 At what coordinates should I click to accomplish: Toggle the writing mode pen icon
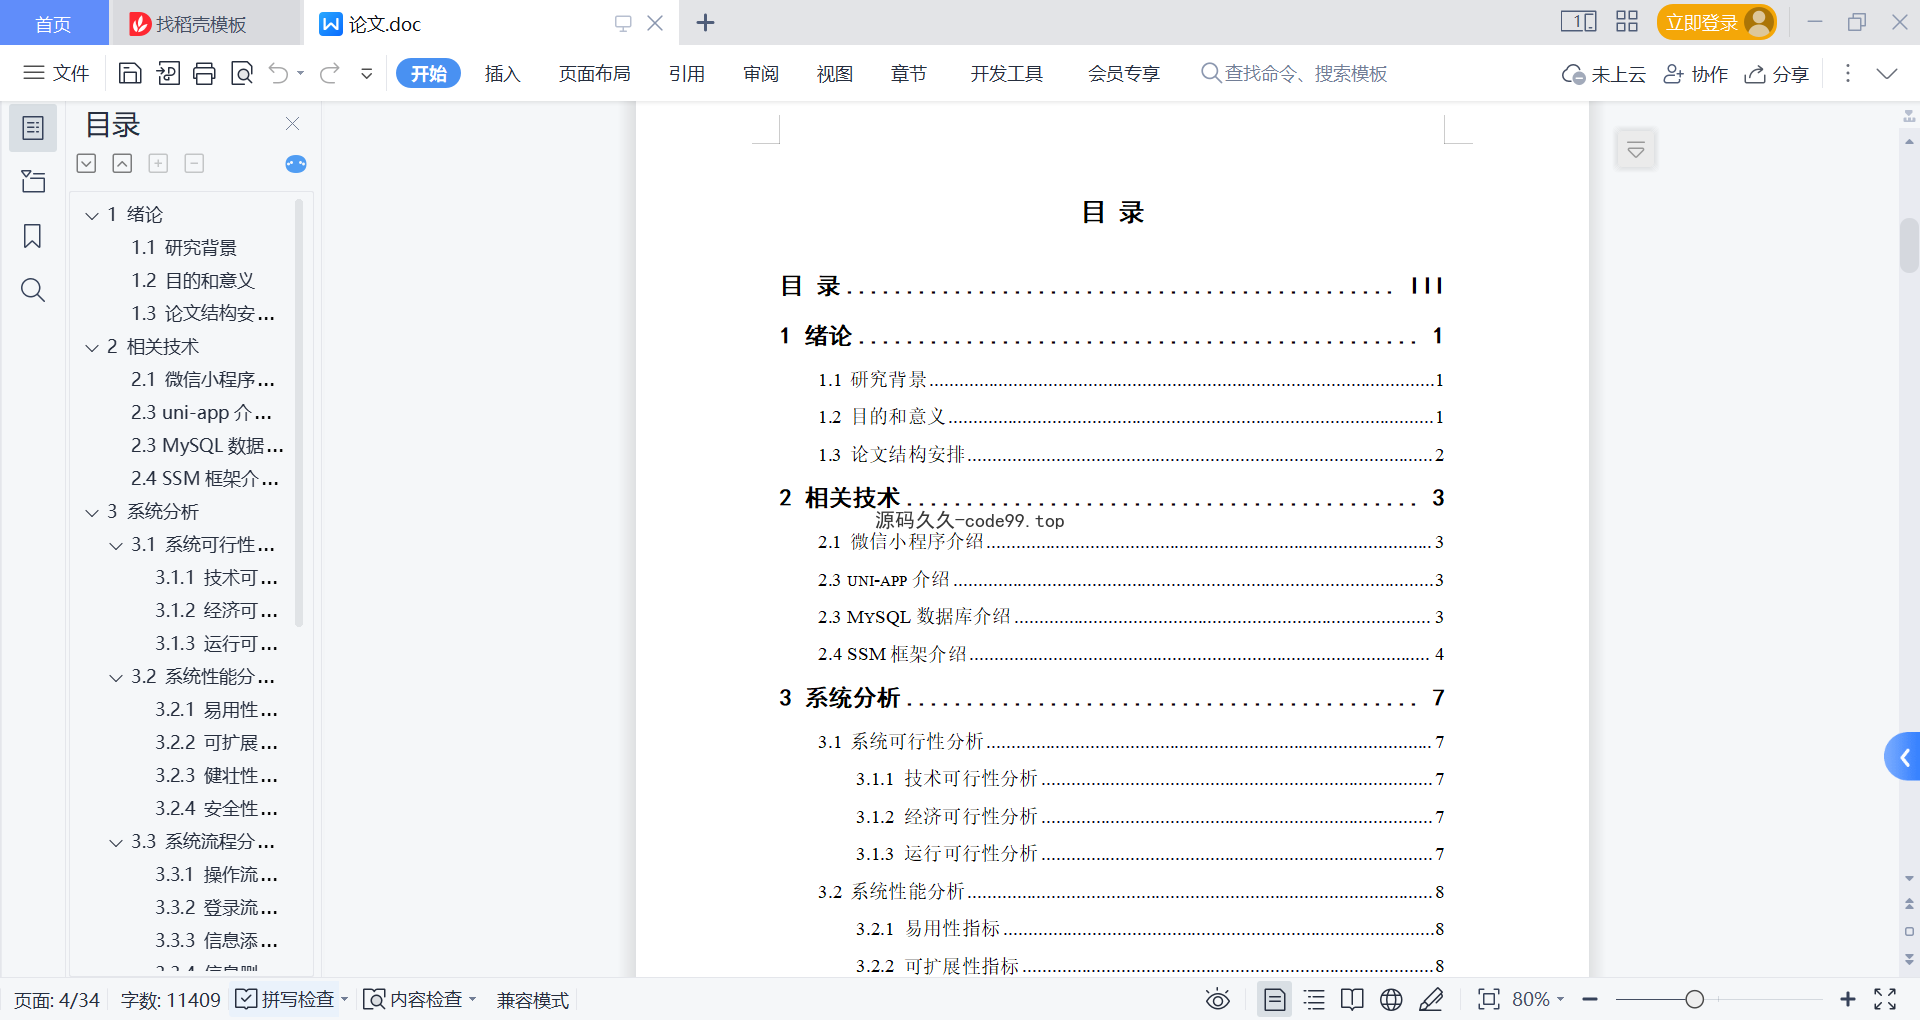click(1431, 999)
